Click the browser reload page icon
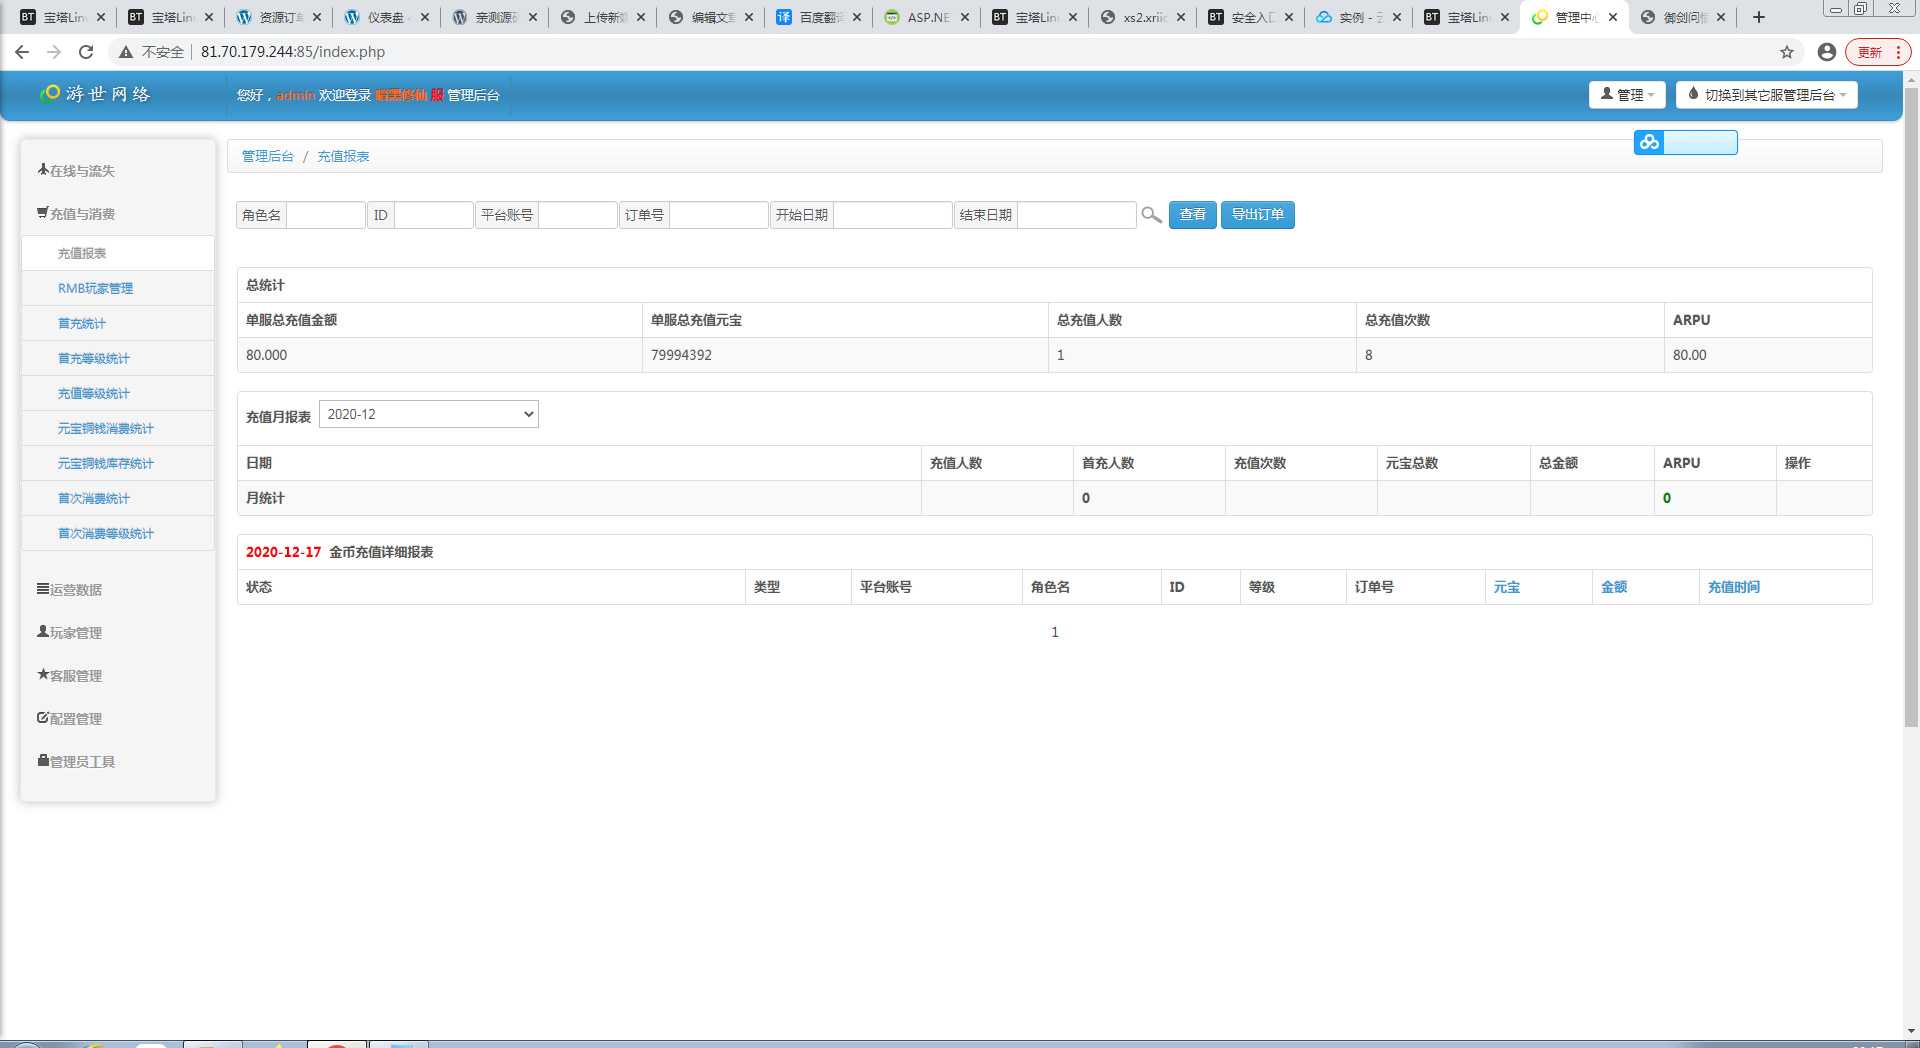Viewport: 1920px width, 1048px height. pos(86,52)
